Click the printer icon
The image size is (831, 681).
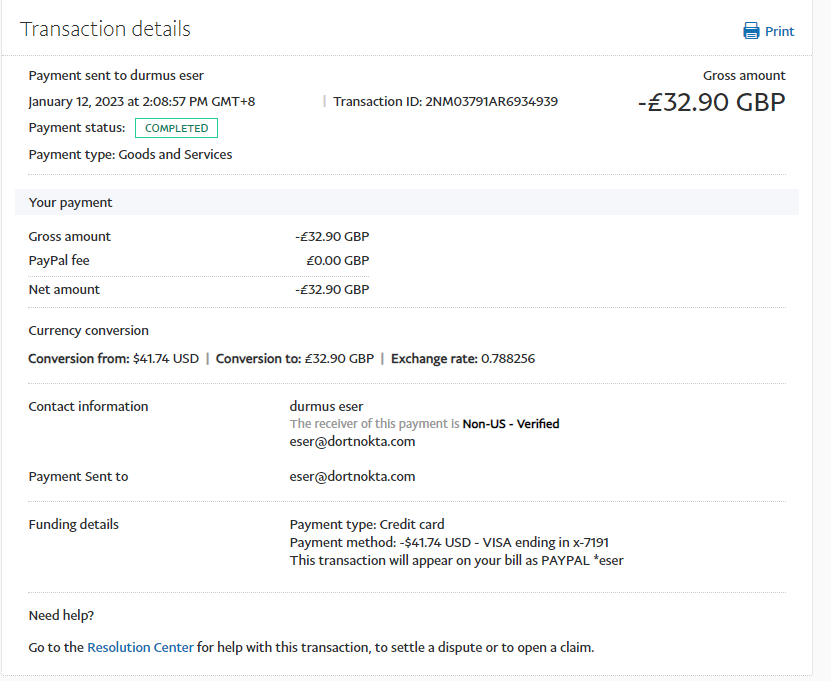tap(751, 31)
